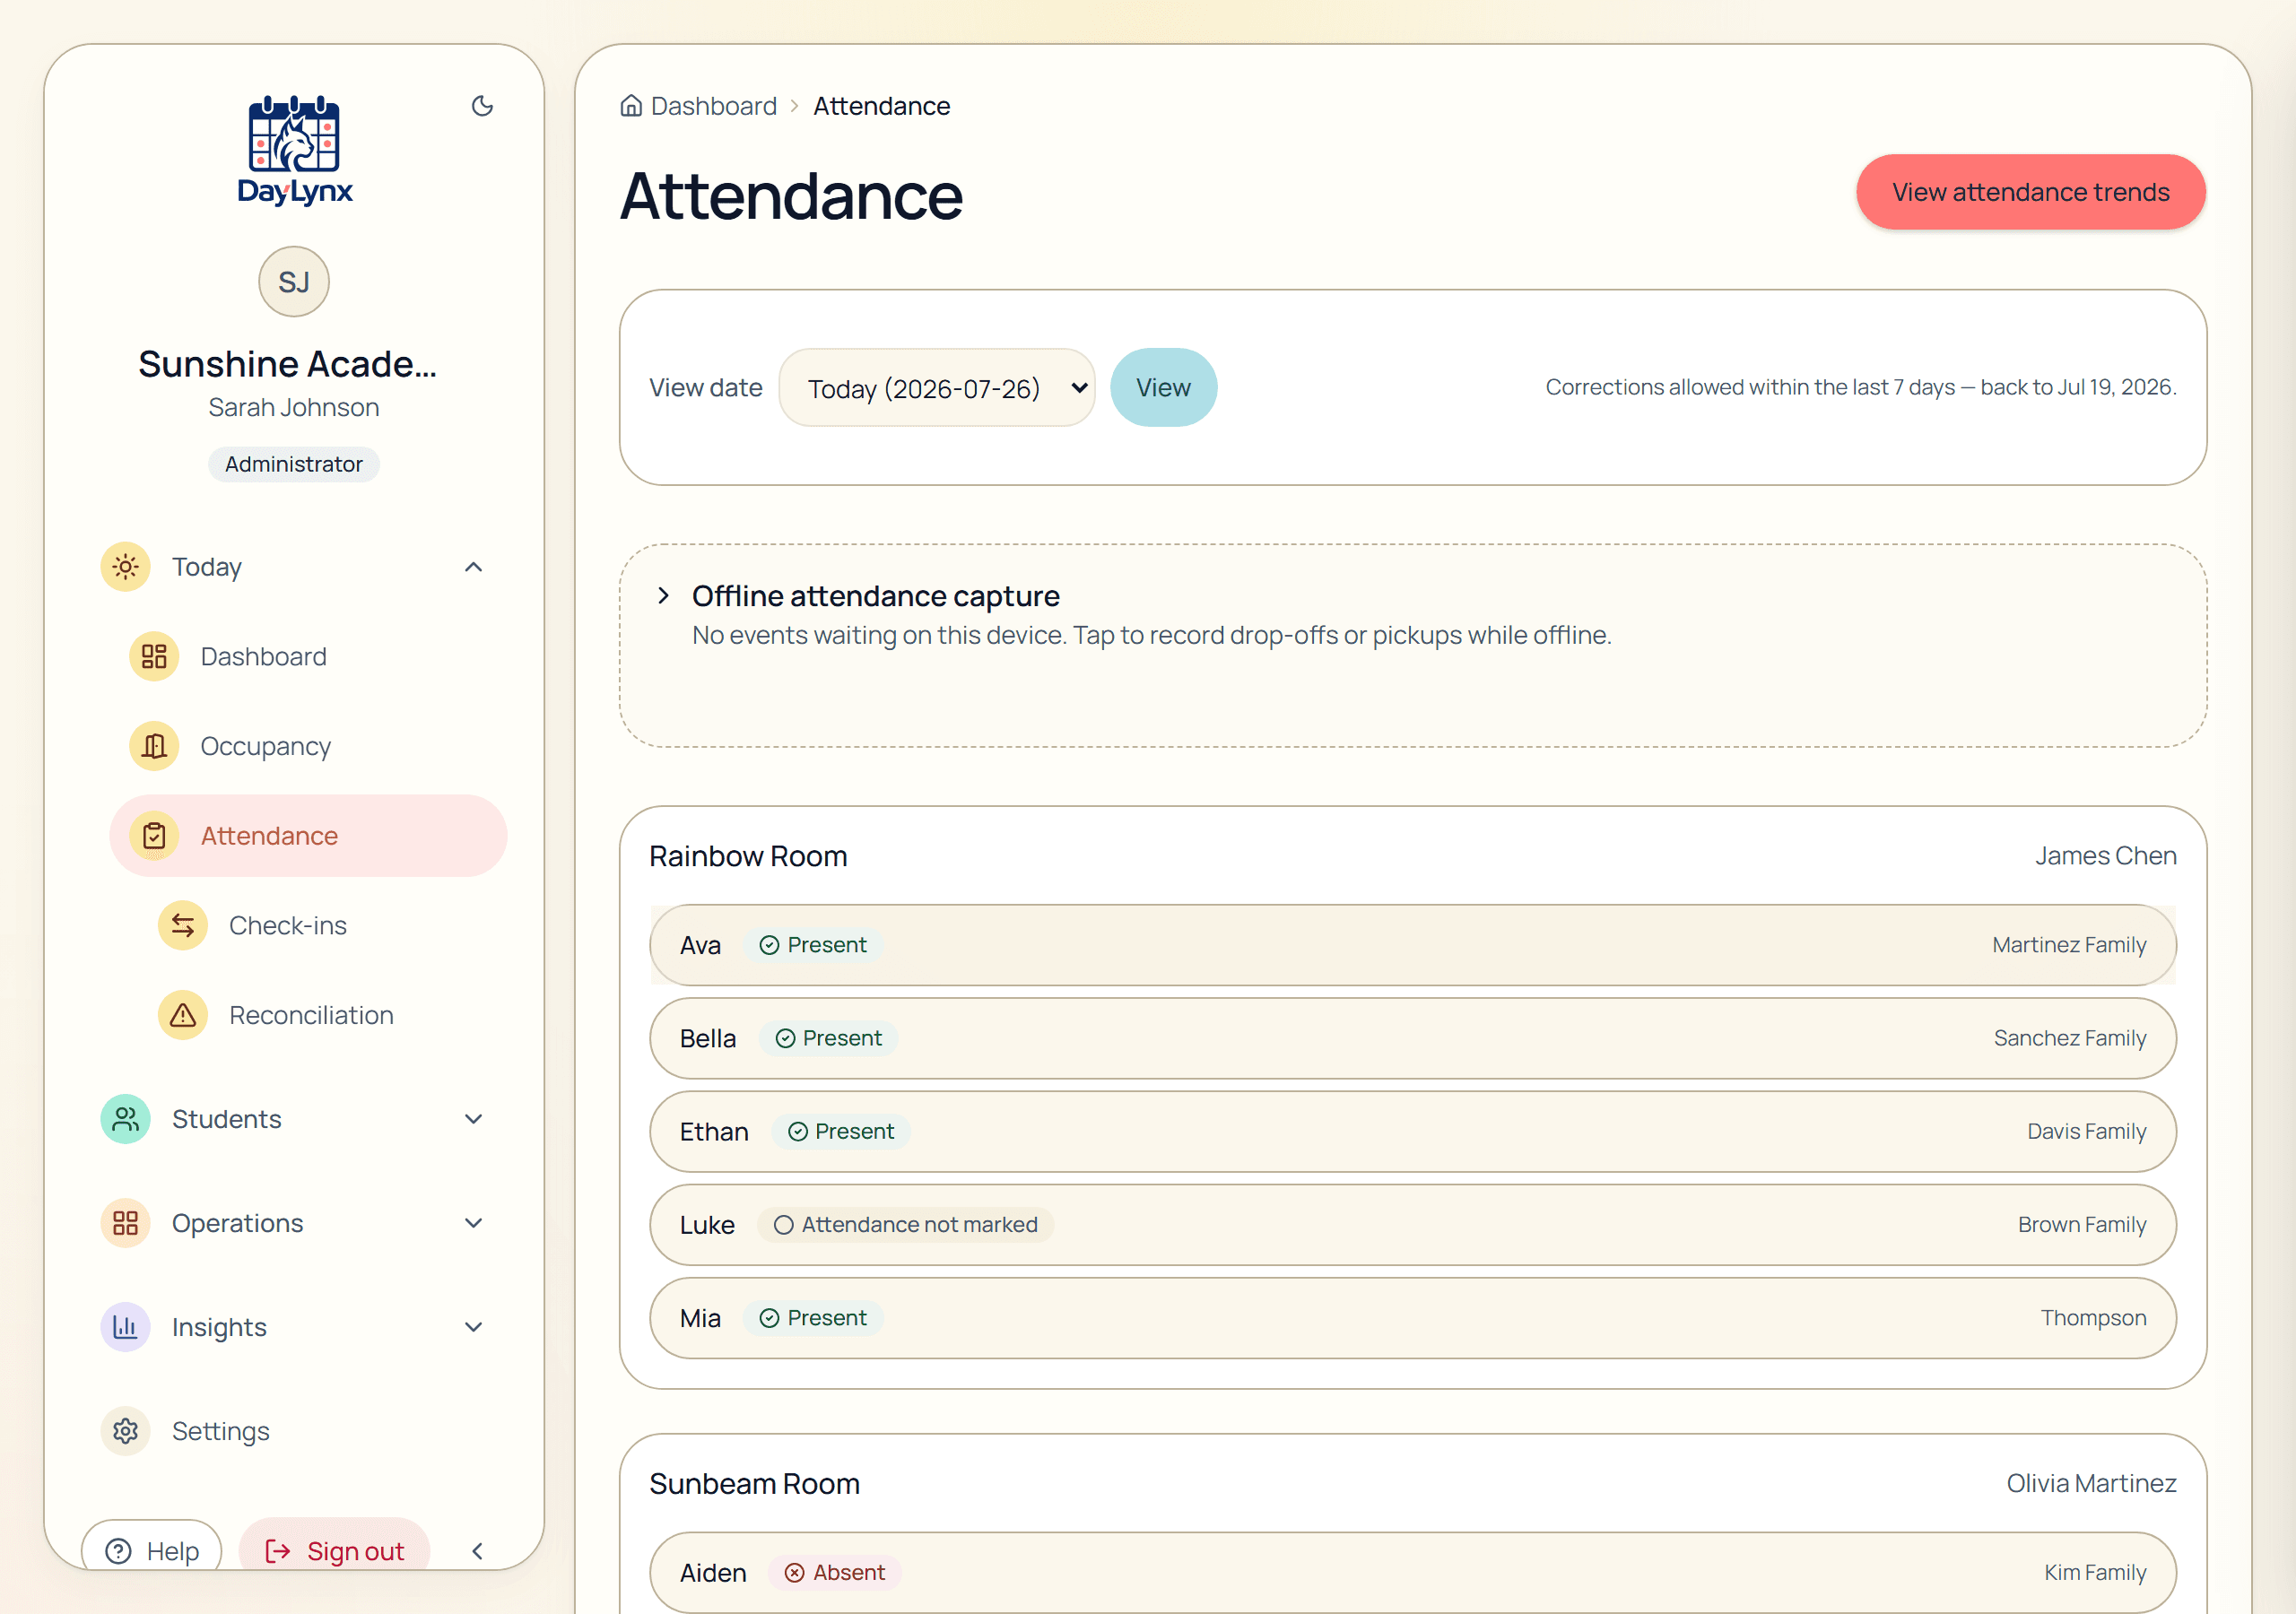Click the Reconciliation warning triangle icon
2296x1614 pixels.
[183, 1015]
